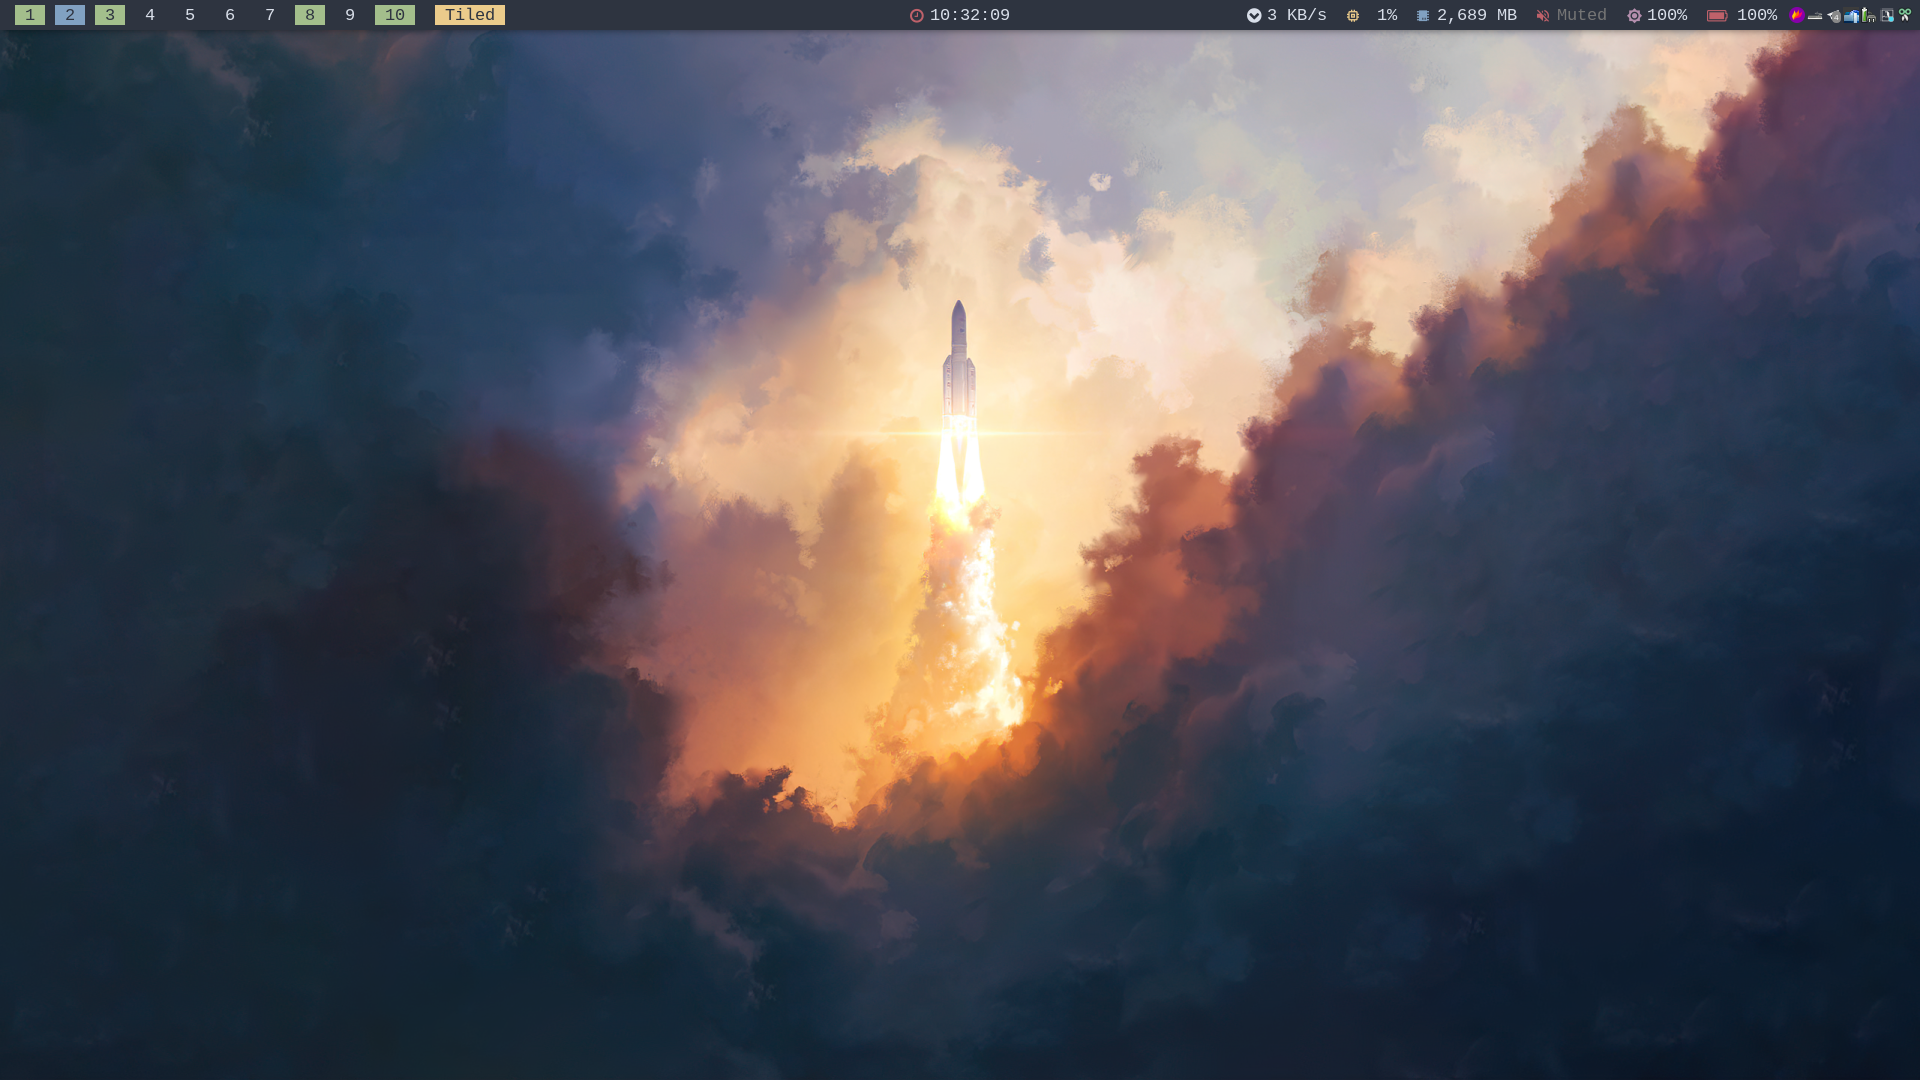This screenshot has height=1080, width=1920.
Task: Click the CPU usage chip icon
Action: point(1353,15)
